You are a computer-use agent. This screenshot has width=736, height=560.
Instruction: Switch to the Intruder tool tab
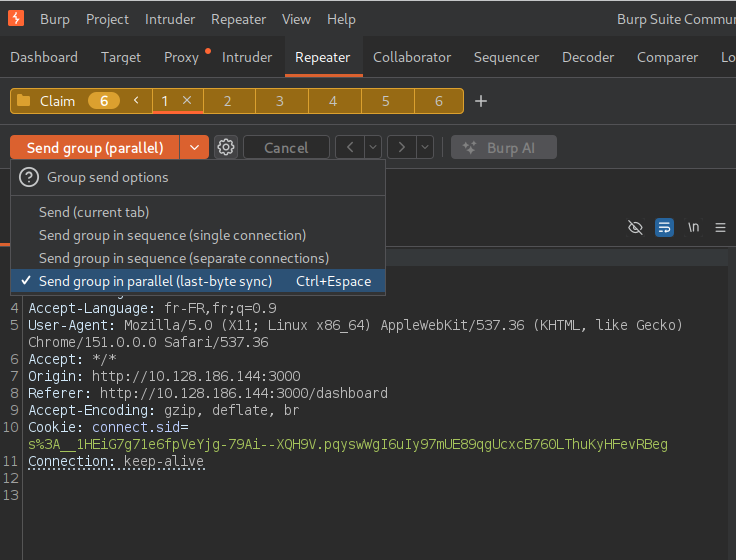pyautogui.click(x=247, y=57)
